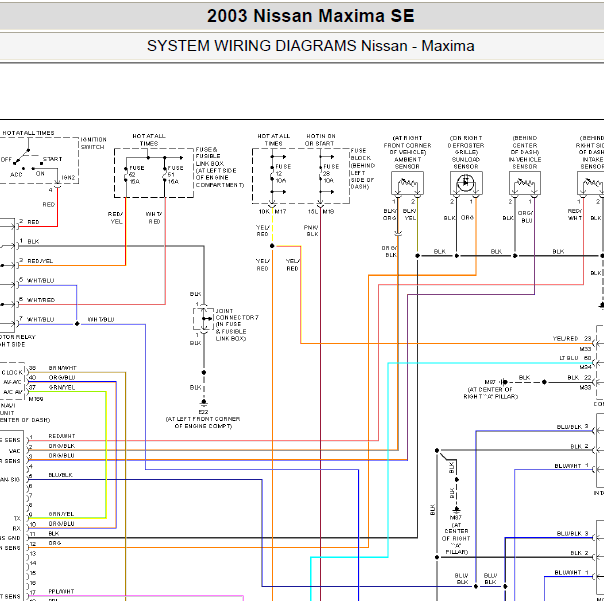The image size is (604, 601).
Task: Click the 'YEL/RED 23' wire label
Action: (x=572, y=338)
